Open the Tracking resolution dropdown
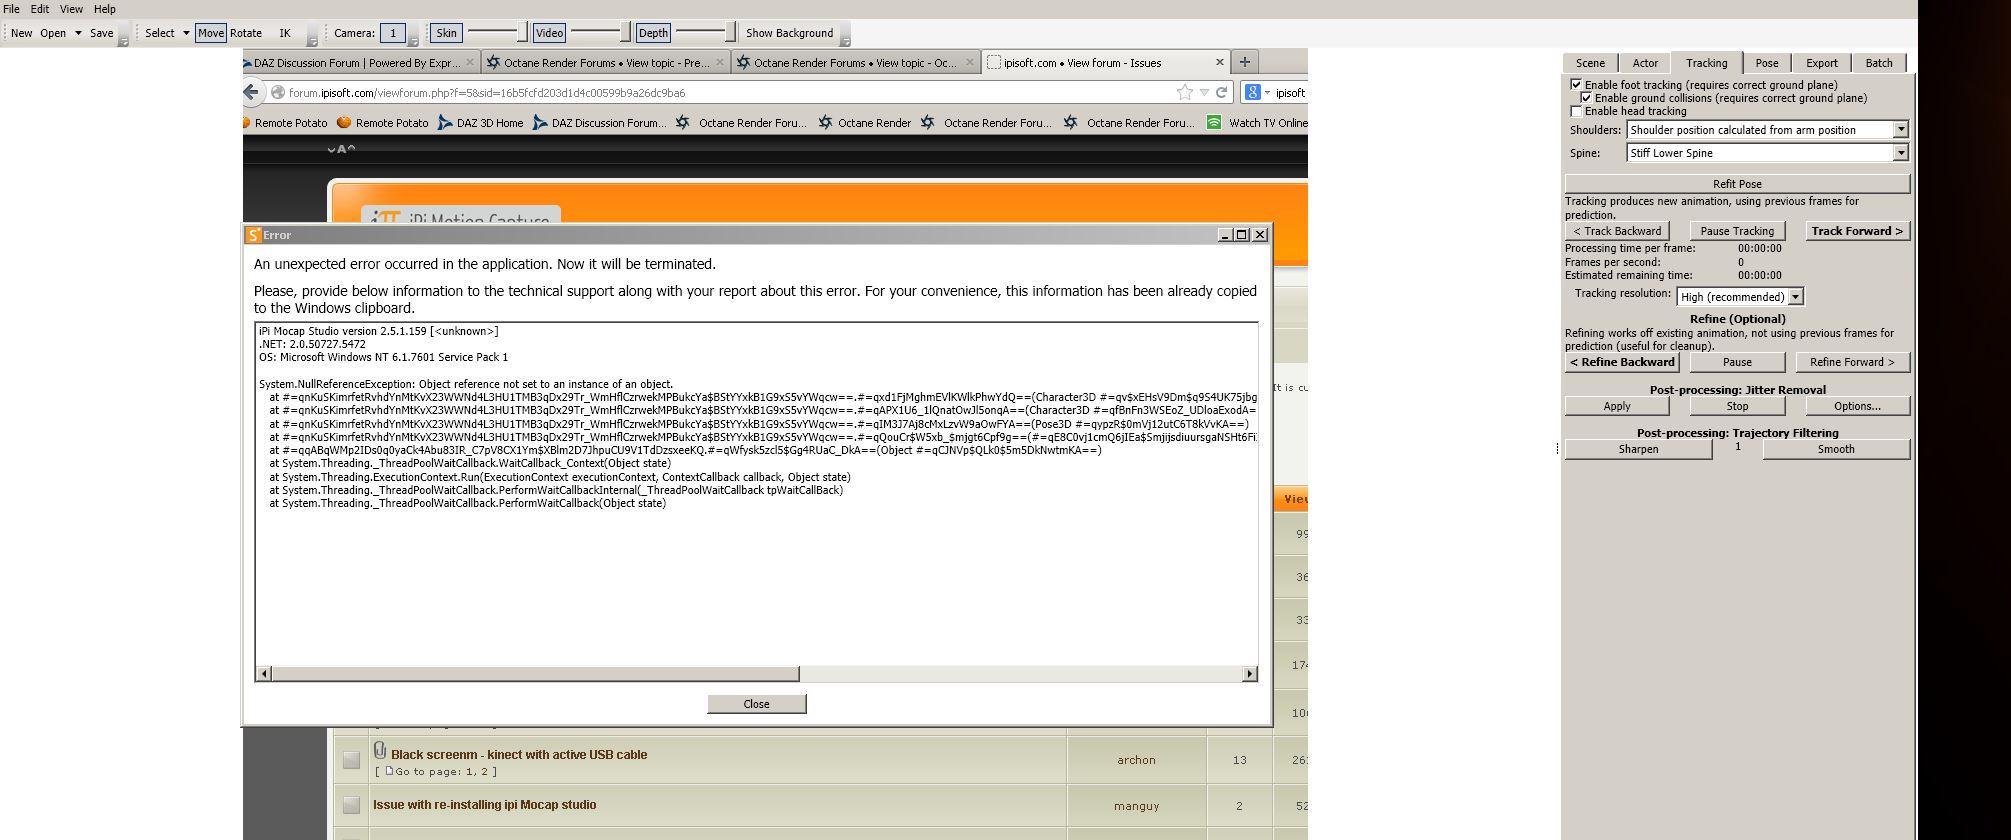The image size is (2011, 840). [x=1740, y=297]
